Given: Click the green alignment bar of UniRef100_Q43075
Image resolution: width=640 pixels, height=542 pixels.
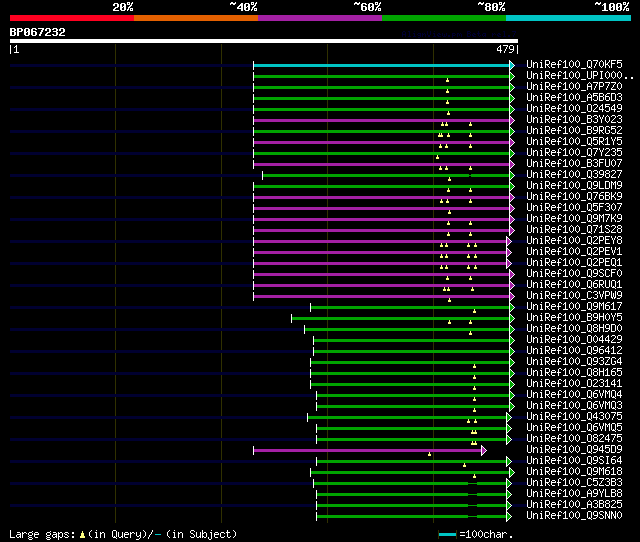Looking at the screenshot, I should (407, 418).
